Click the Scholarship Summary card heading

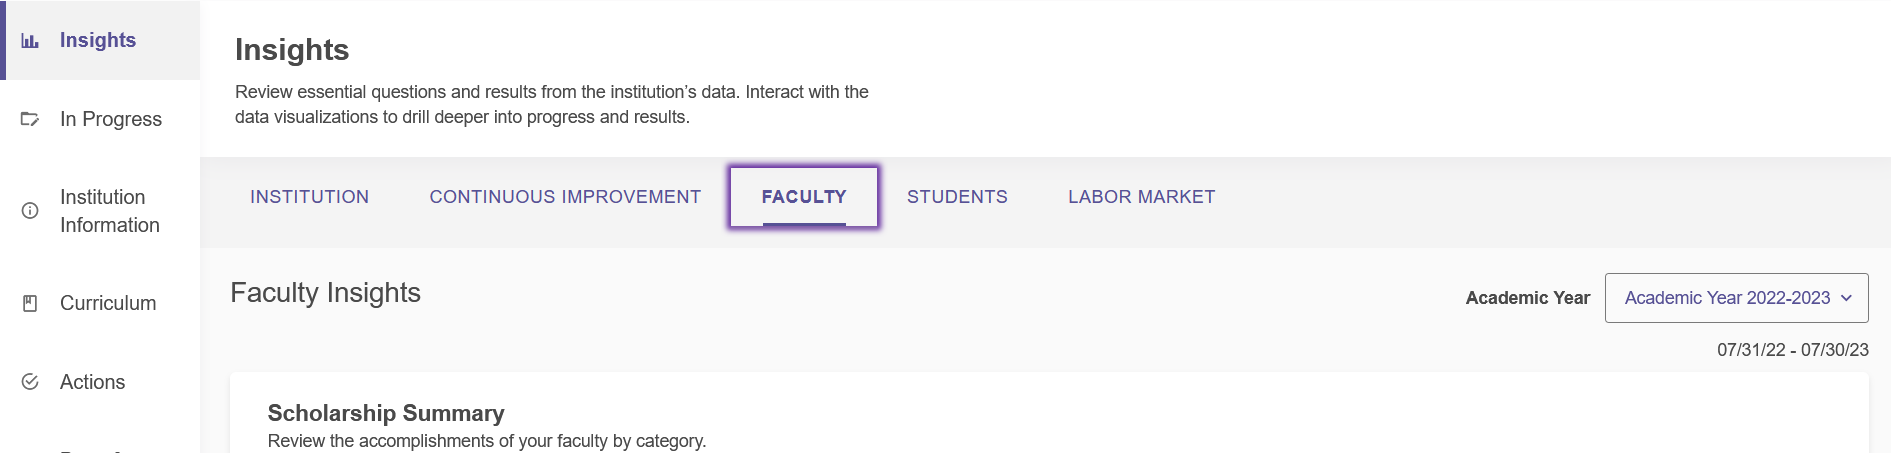[386, 413]
